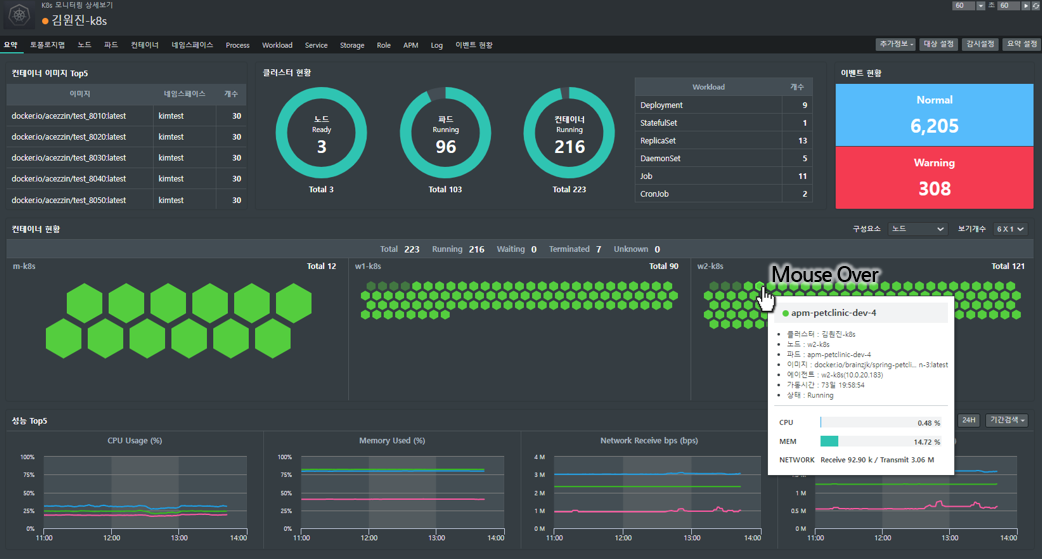Open the 구성요소 노드 dropdown
The width and height of the screenshot is (1042, 559).
point(917,229)
